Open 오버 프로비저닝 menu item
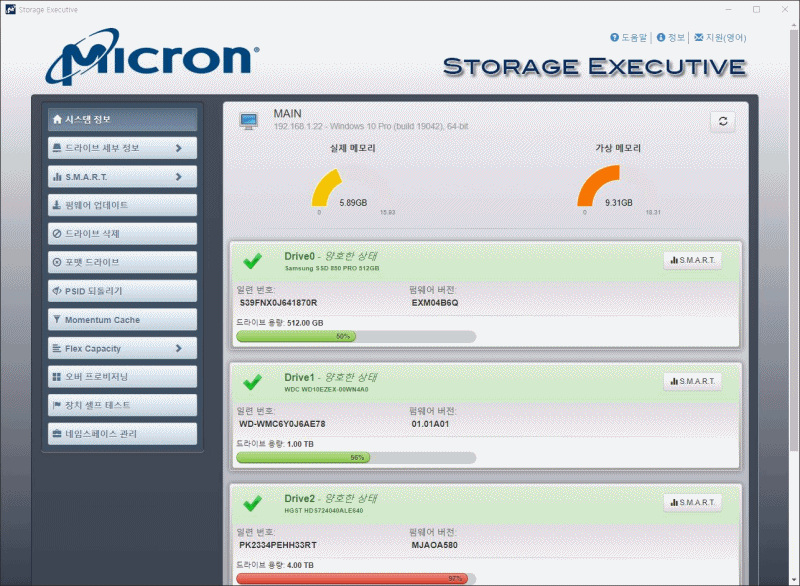Viewport: 800px width, 586px height. [x=122, y=377]
